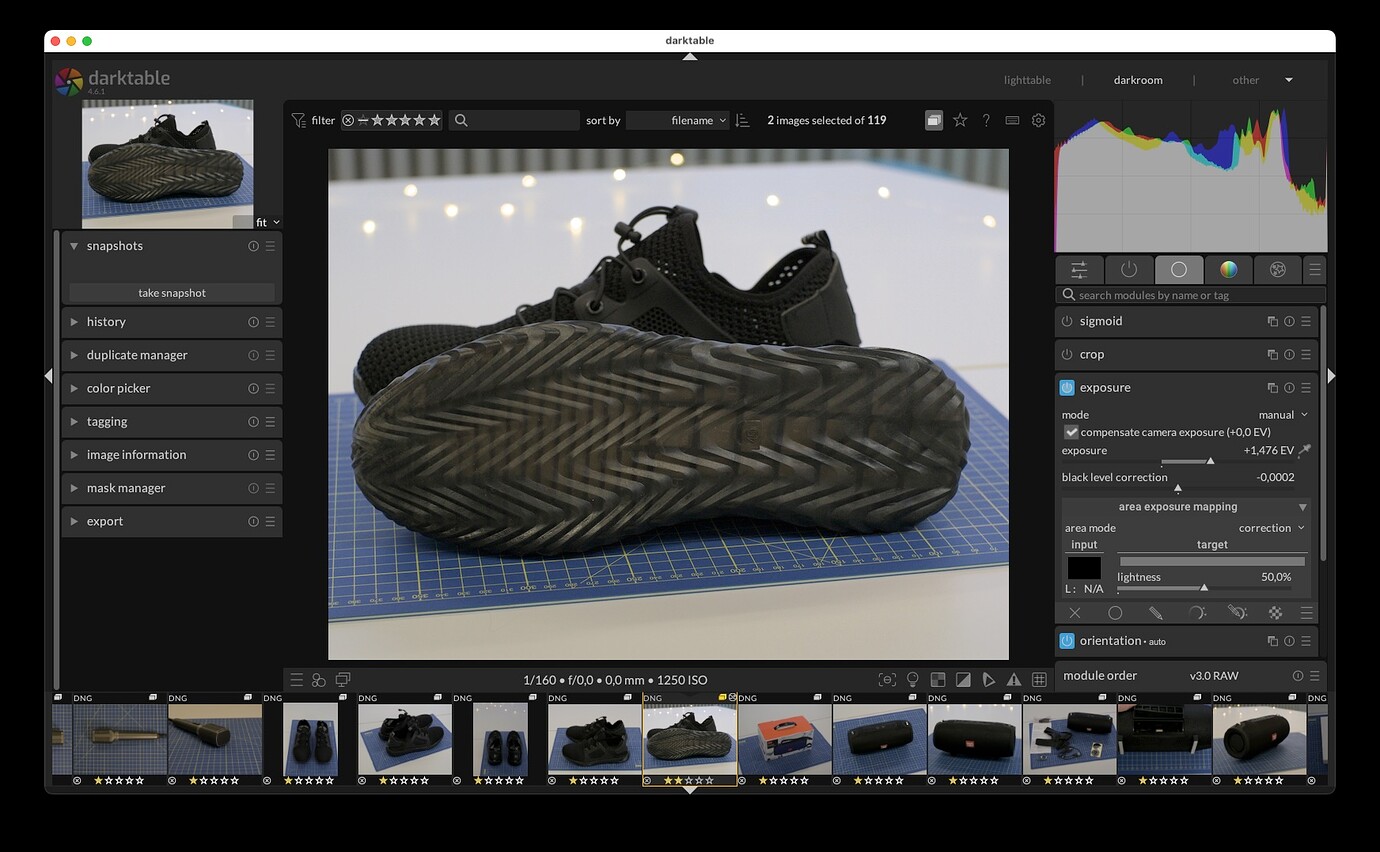Turn on the sigmoid module
The width and height of the screenshot is (1380, 852).
coord(1066,321)
